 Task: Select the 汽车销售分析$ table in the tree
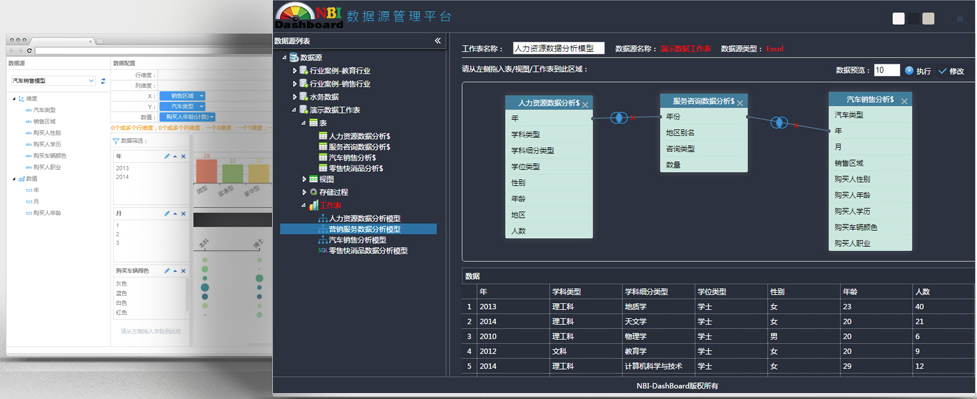click(x=353, y=158)
